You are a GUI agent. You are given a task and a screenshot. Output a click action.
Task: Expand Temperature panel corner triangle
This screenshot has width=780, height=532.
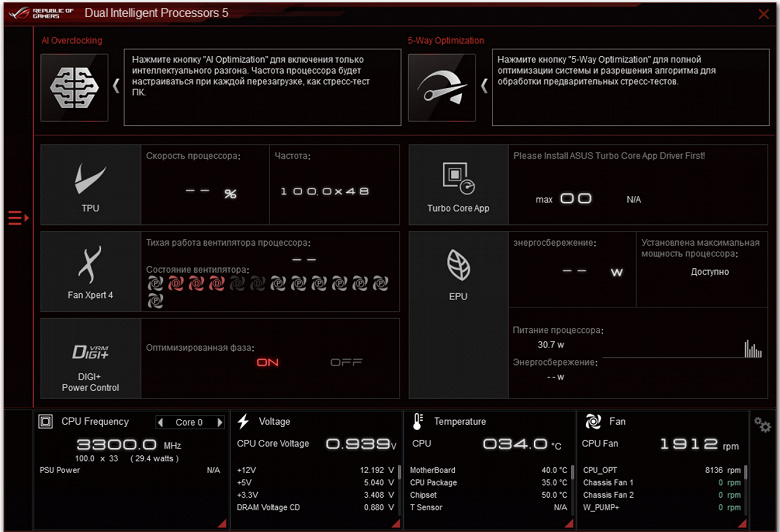click(569, 523)
